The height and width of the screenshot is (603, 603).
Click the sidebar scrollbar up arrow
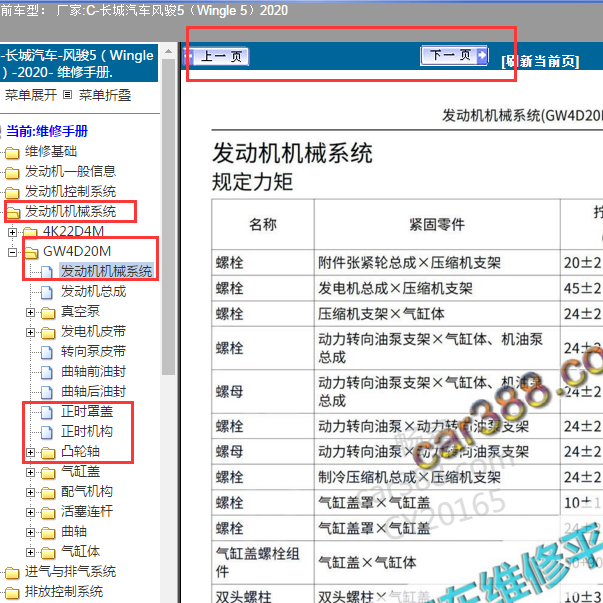click(x=168, y=51)
